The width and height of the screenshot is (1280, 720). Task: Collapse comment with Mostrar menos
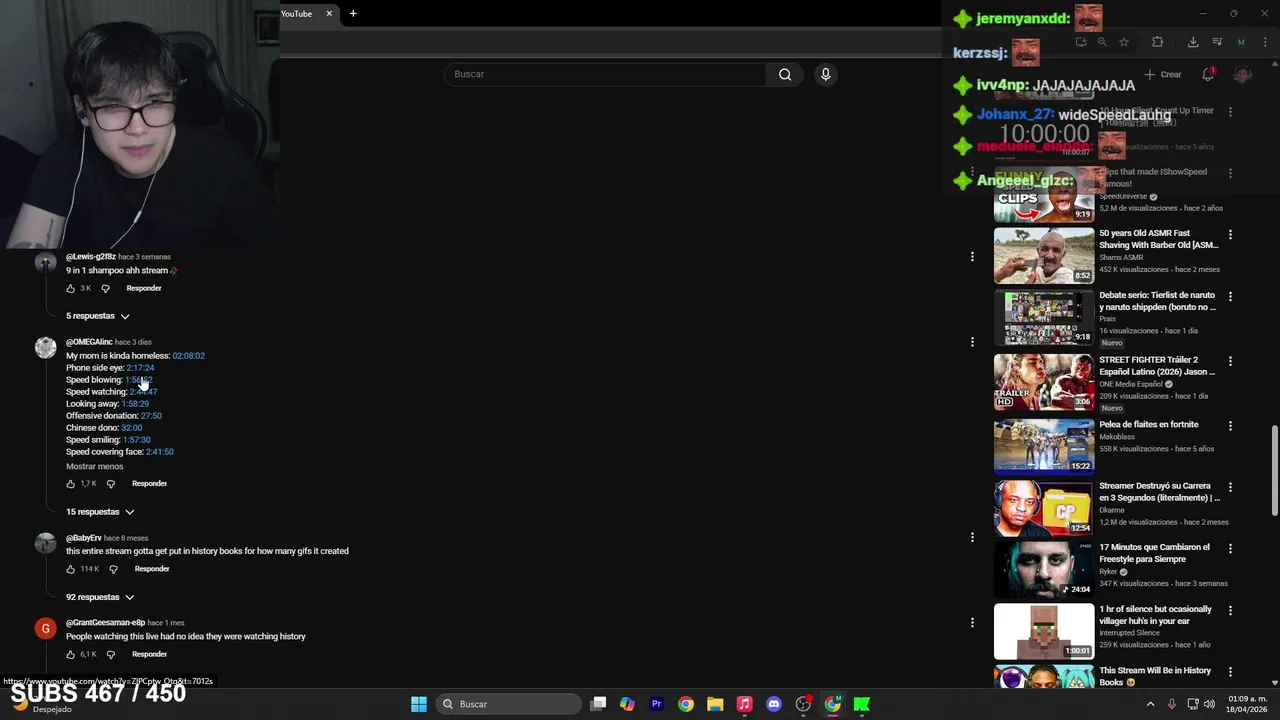(95, 466)
